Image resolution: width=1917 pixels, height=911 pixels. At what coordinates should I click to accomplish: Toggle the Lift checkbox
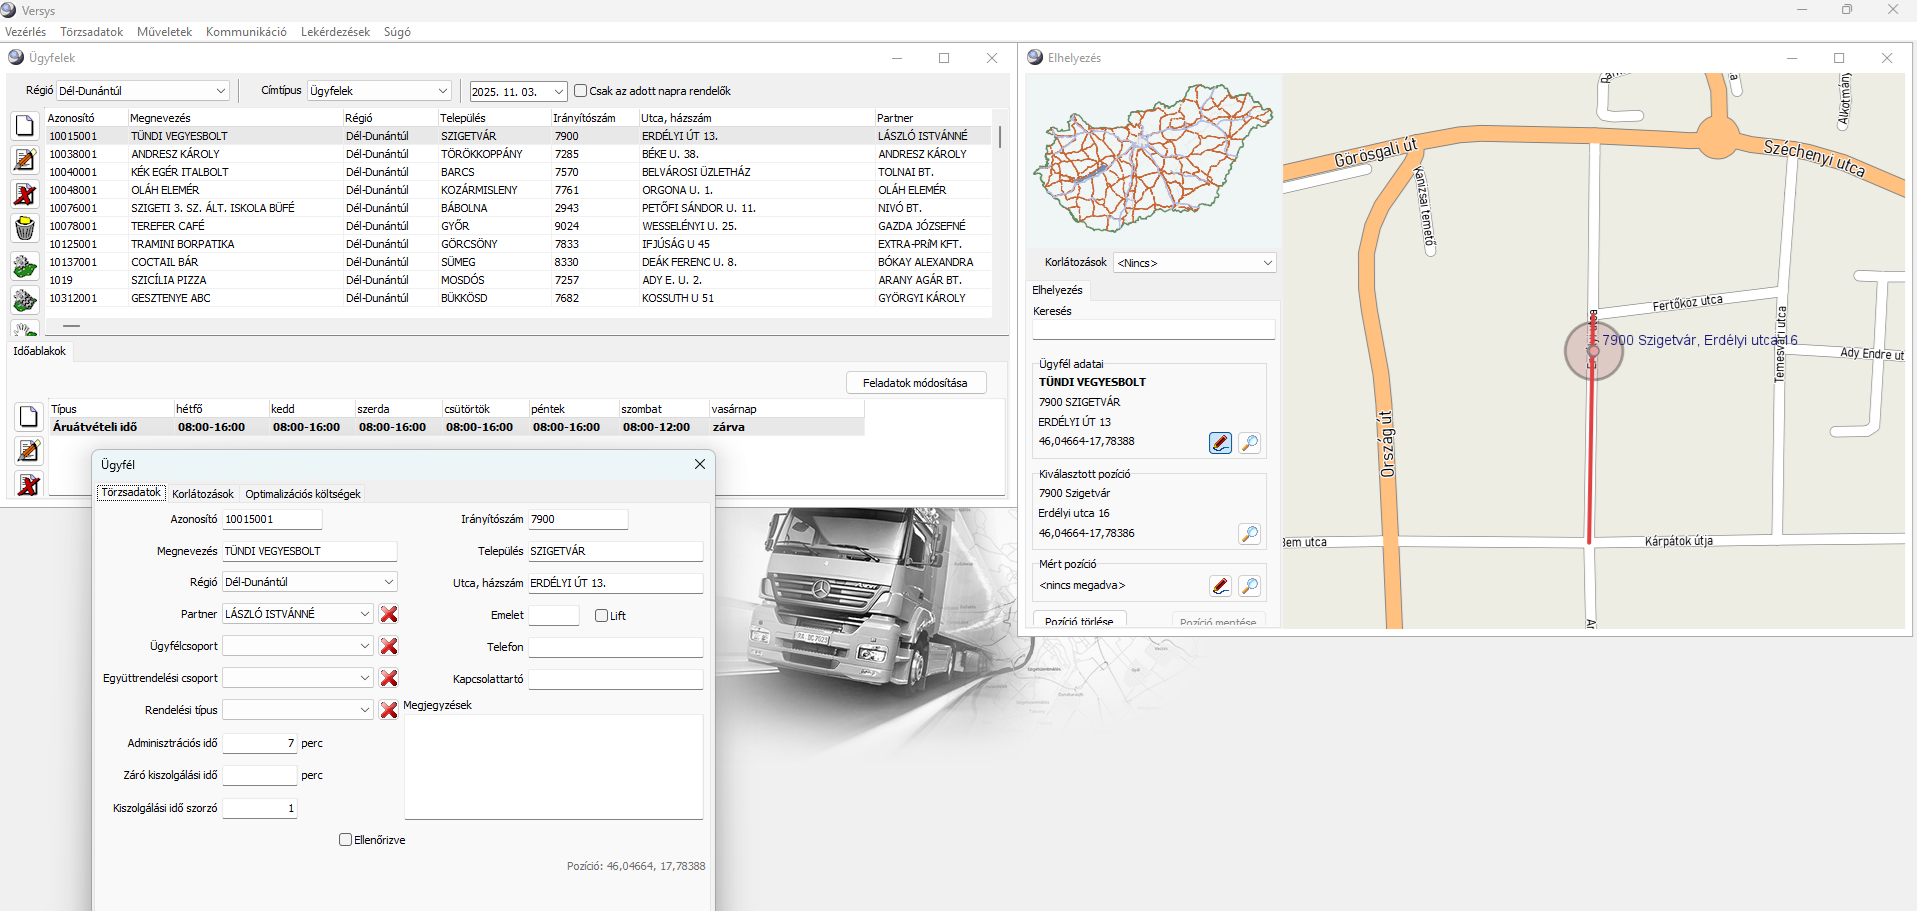pos(601,616)
